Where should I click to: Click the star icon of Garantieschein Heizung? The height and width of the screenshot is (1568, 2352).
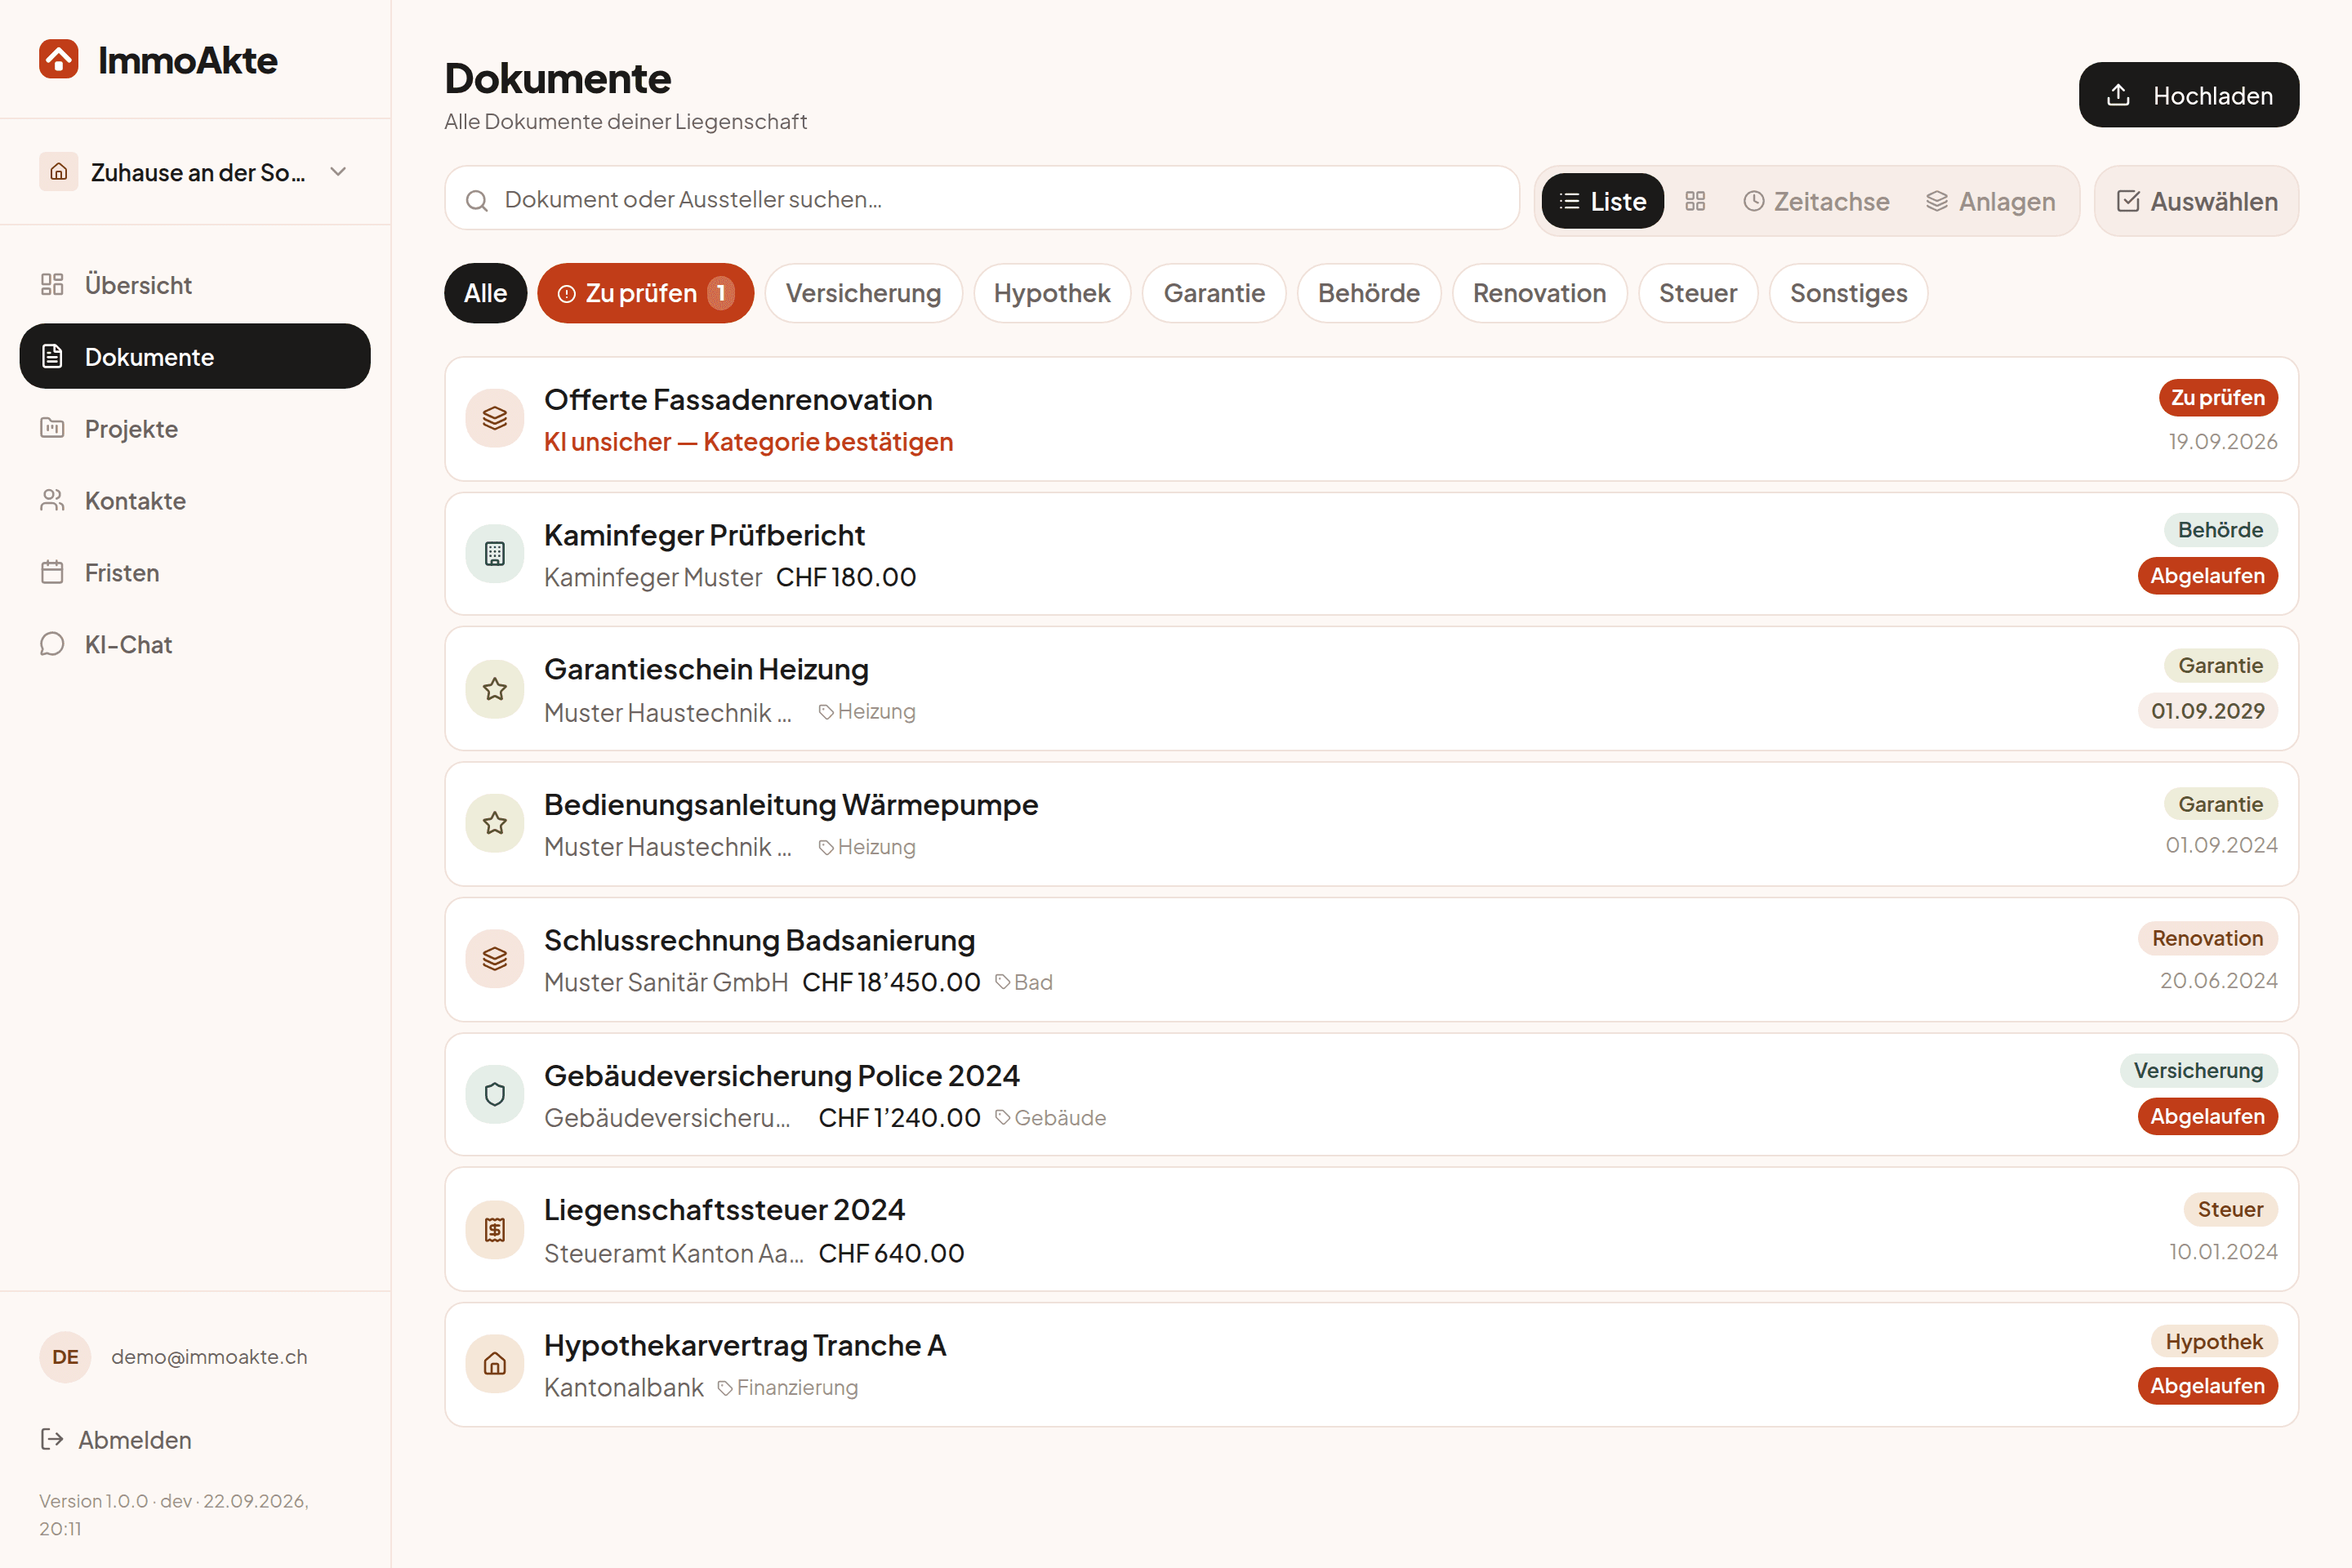[x=495, y=689]
